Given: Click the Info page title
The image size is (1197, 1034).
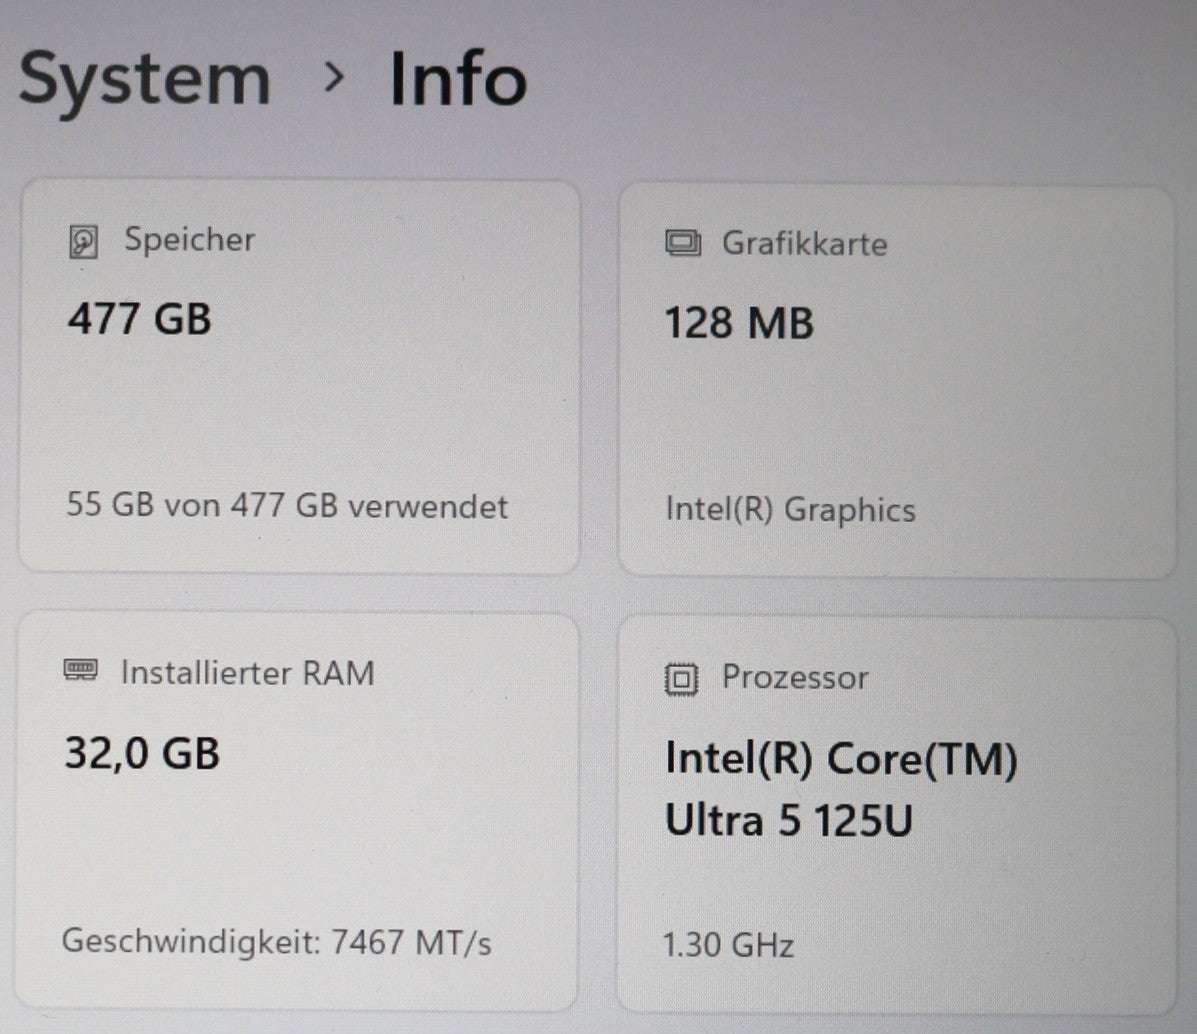Looking at the screenshot, I should pyautogui.click(x=457, y=79).
